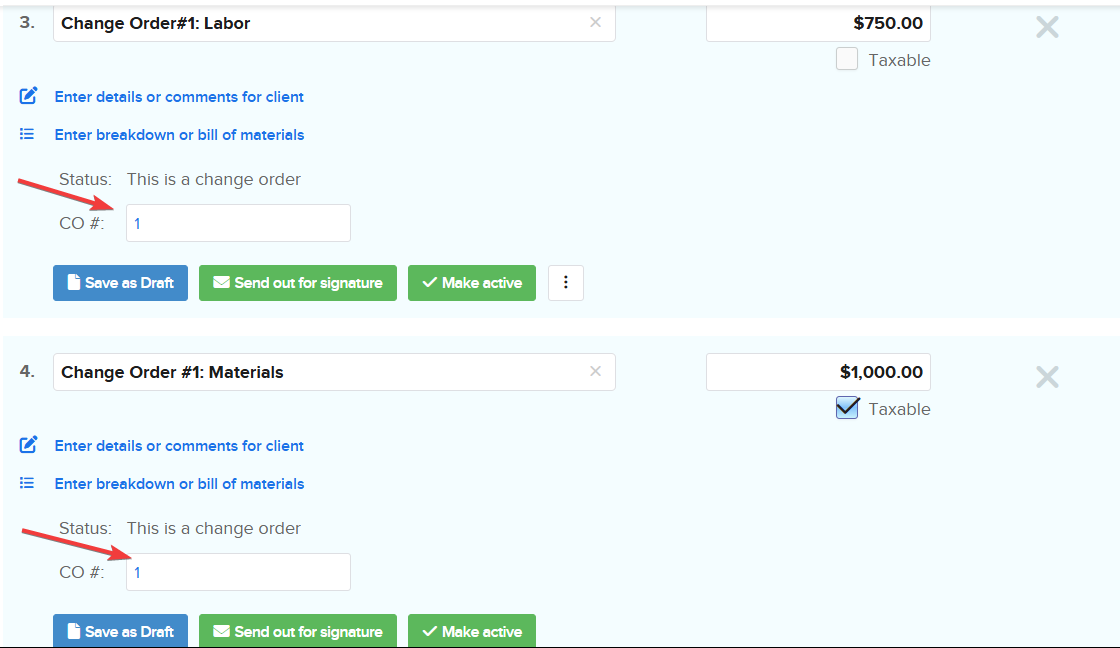Image resolution: width=1120 pixels, height=648 pixels.
Task: Clear the Change Order #1: Materials name field
Action: pos(595,371)
